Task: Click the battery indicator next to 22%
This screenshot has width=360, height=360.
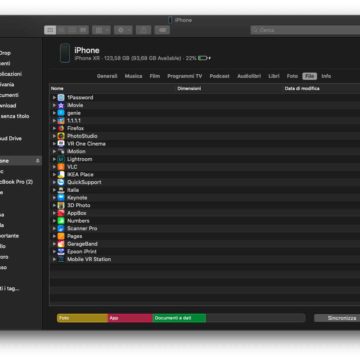Action: pyautogui.click(x=203, y=58)
